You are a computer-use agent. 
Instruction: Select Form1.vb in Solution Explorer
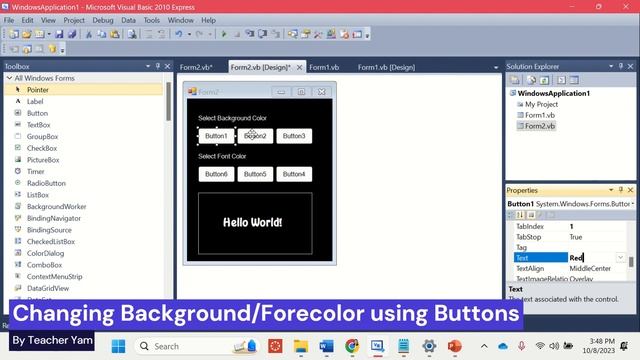coord(540,115)
